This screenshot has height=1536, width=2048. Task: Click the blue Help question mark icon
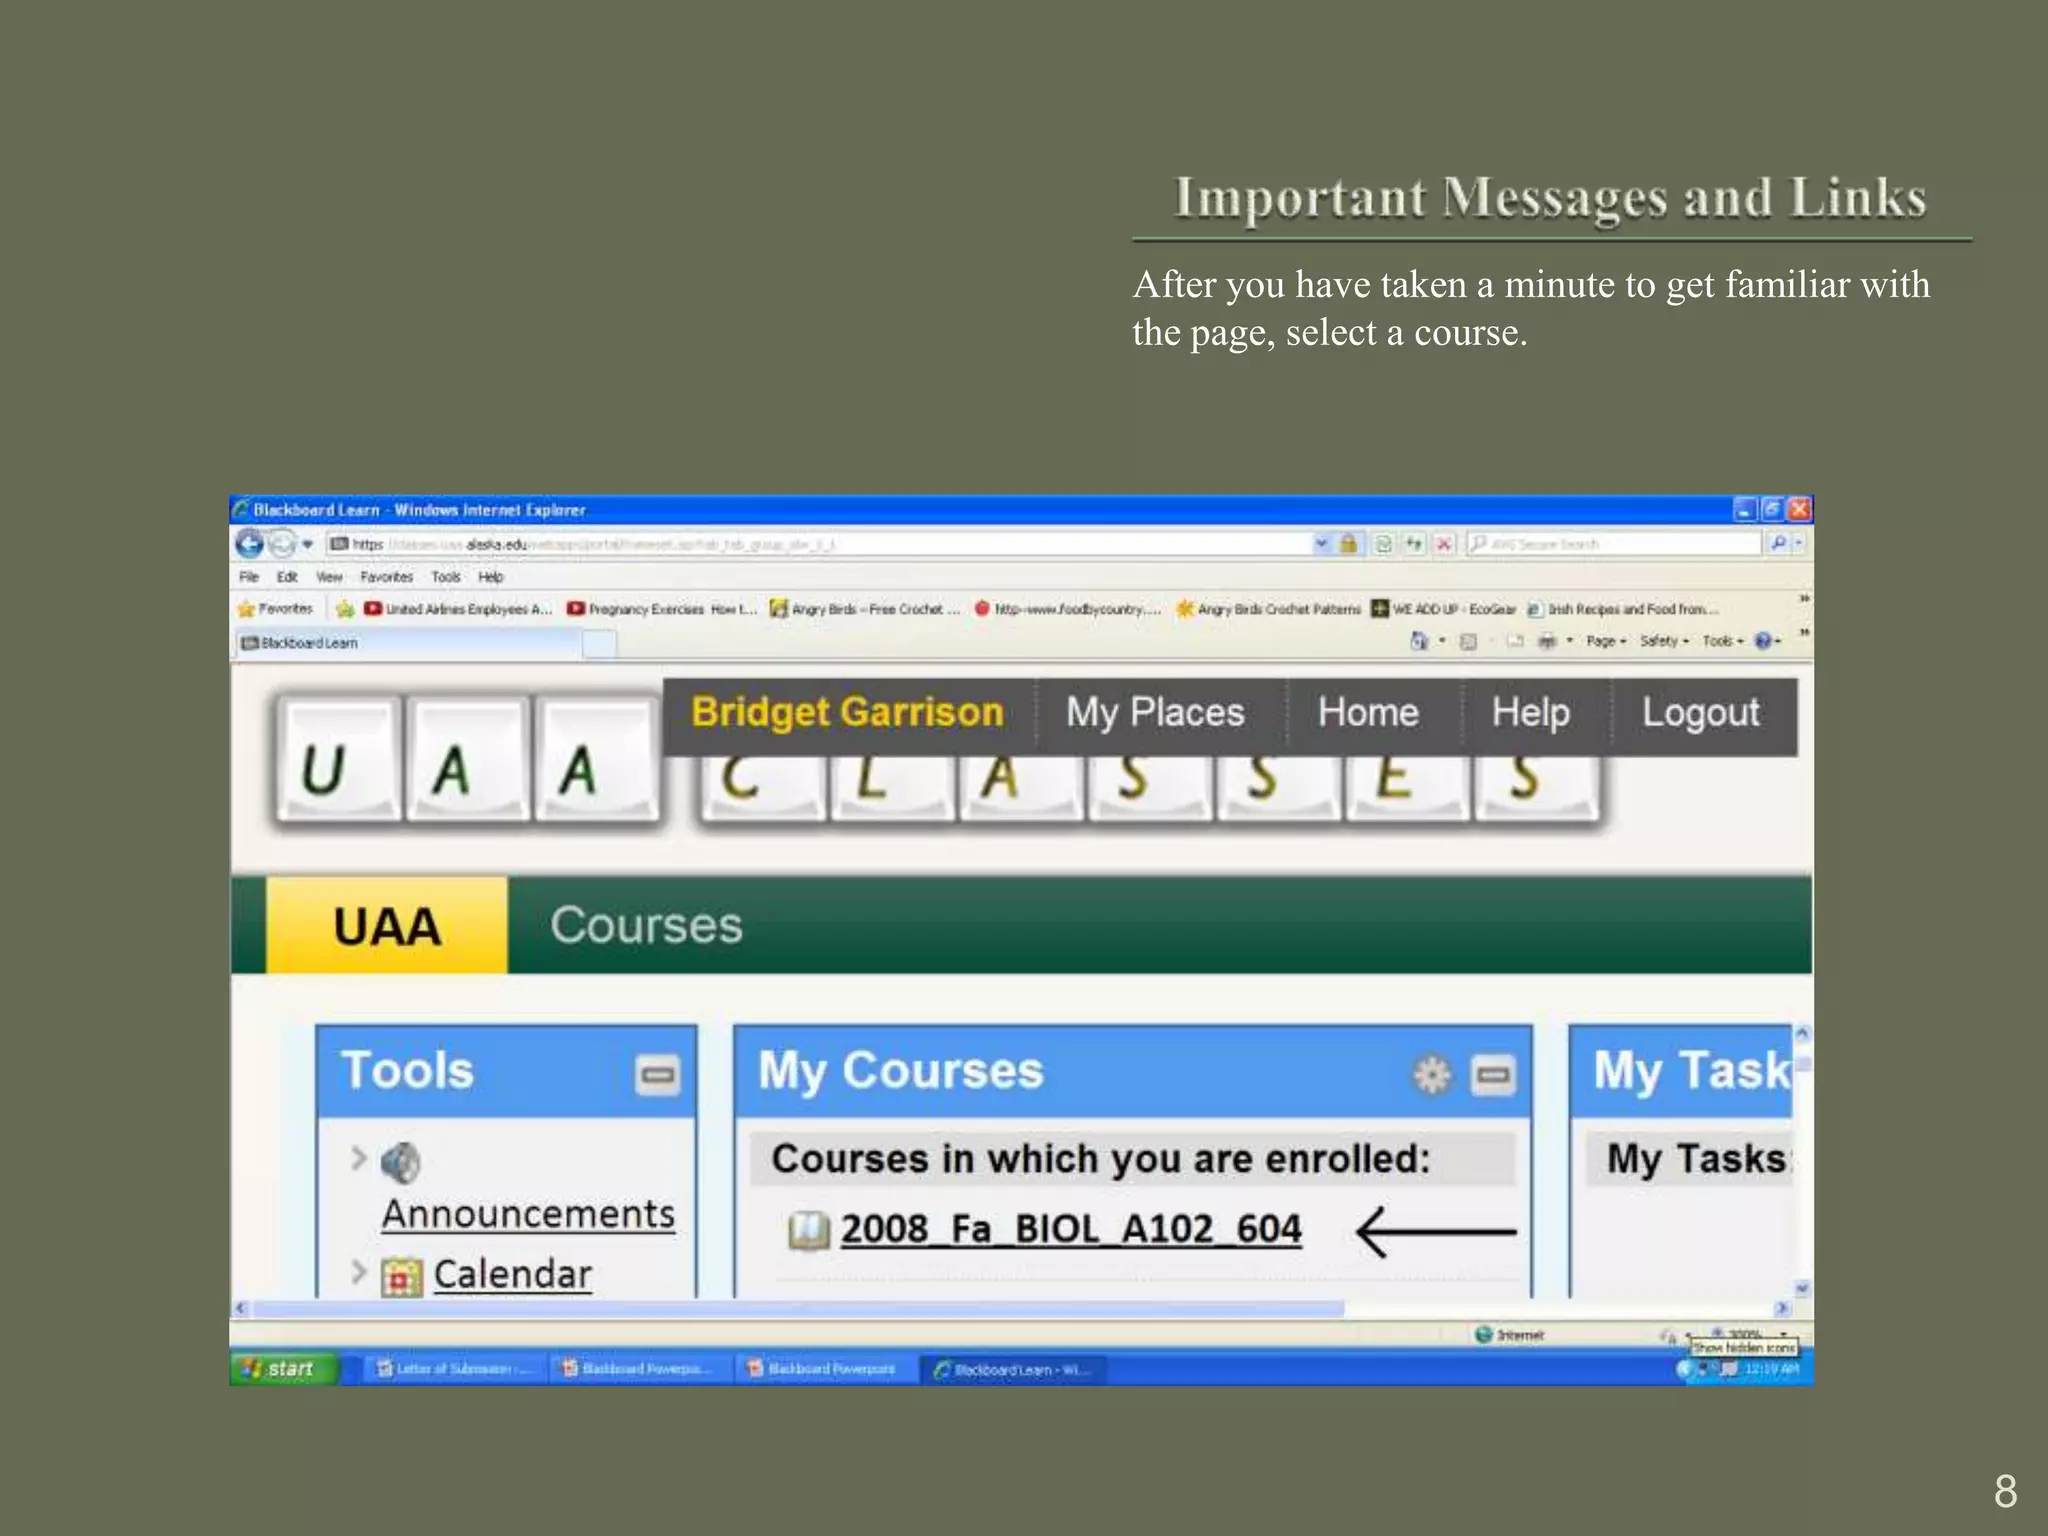[x=1763, y=641]
